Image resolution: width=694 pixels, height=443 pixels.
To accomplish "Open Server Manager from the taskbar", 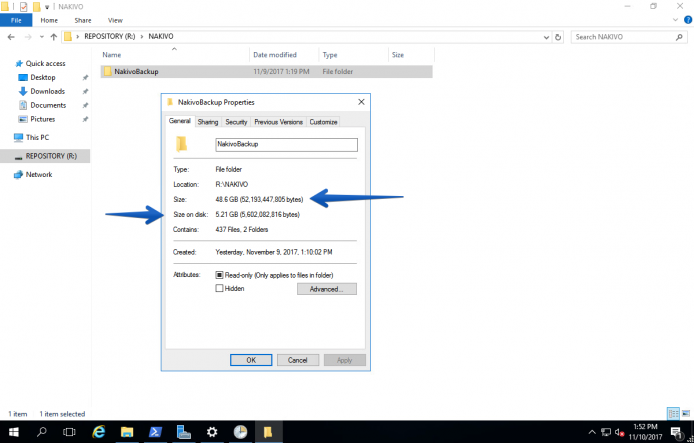I will click(x=183, y=432).
